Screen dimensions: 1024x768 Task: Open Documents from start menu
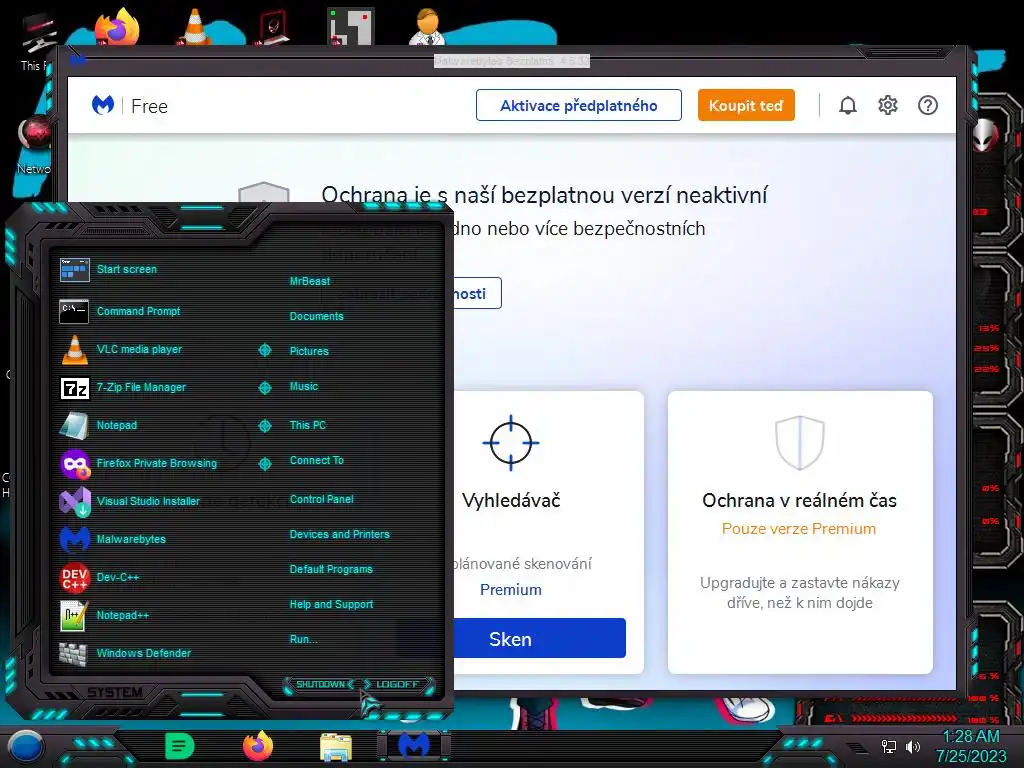316,316
